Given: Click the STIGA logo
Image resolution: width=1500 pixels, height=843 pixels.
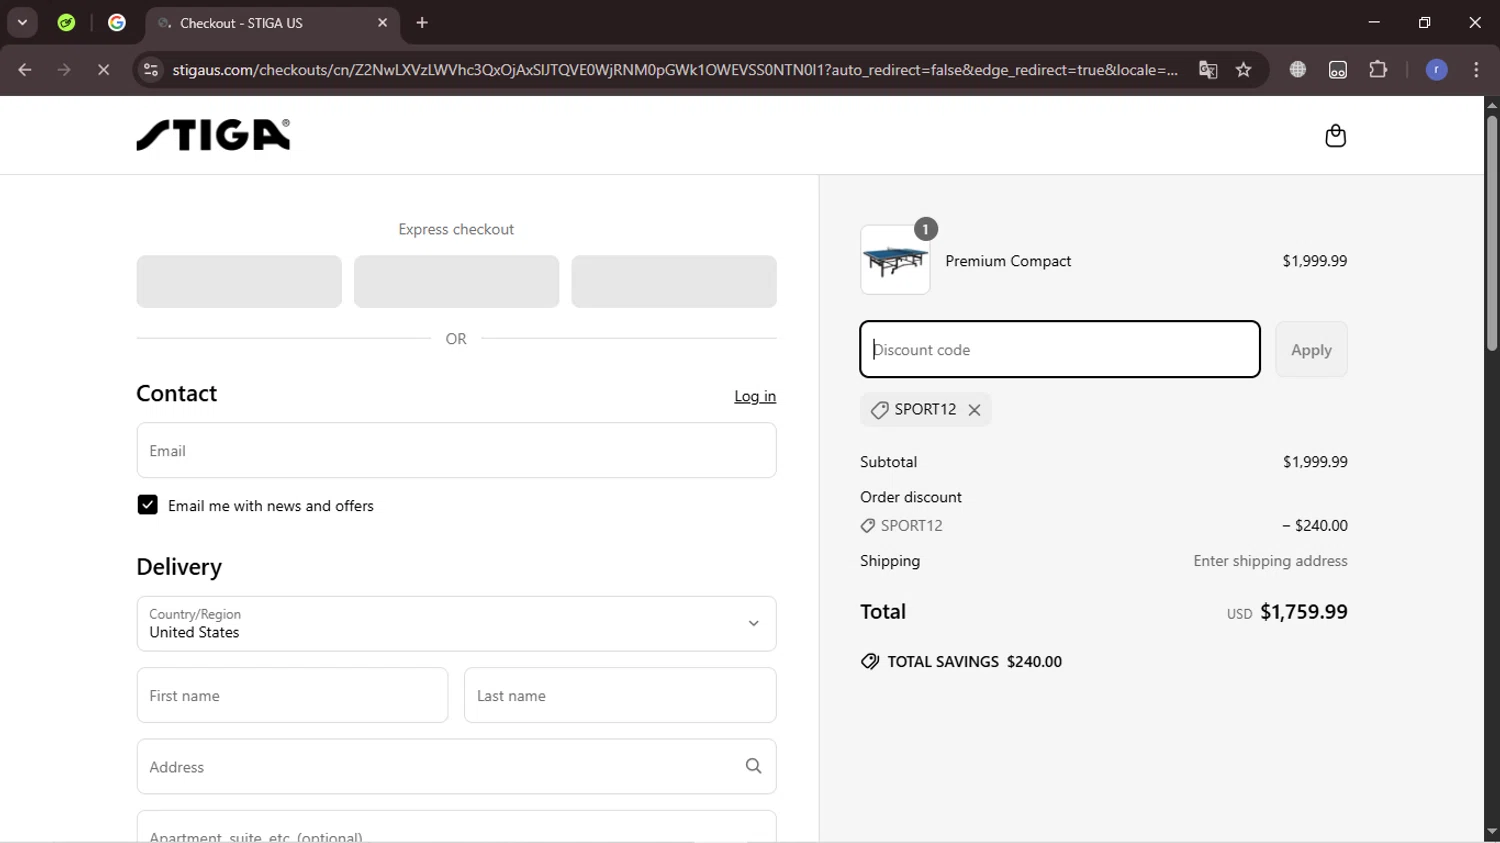Looking at the screenshot, I should (213, 135).
